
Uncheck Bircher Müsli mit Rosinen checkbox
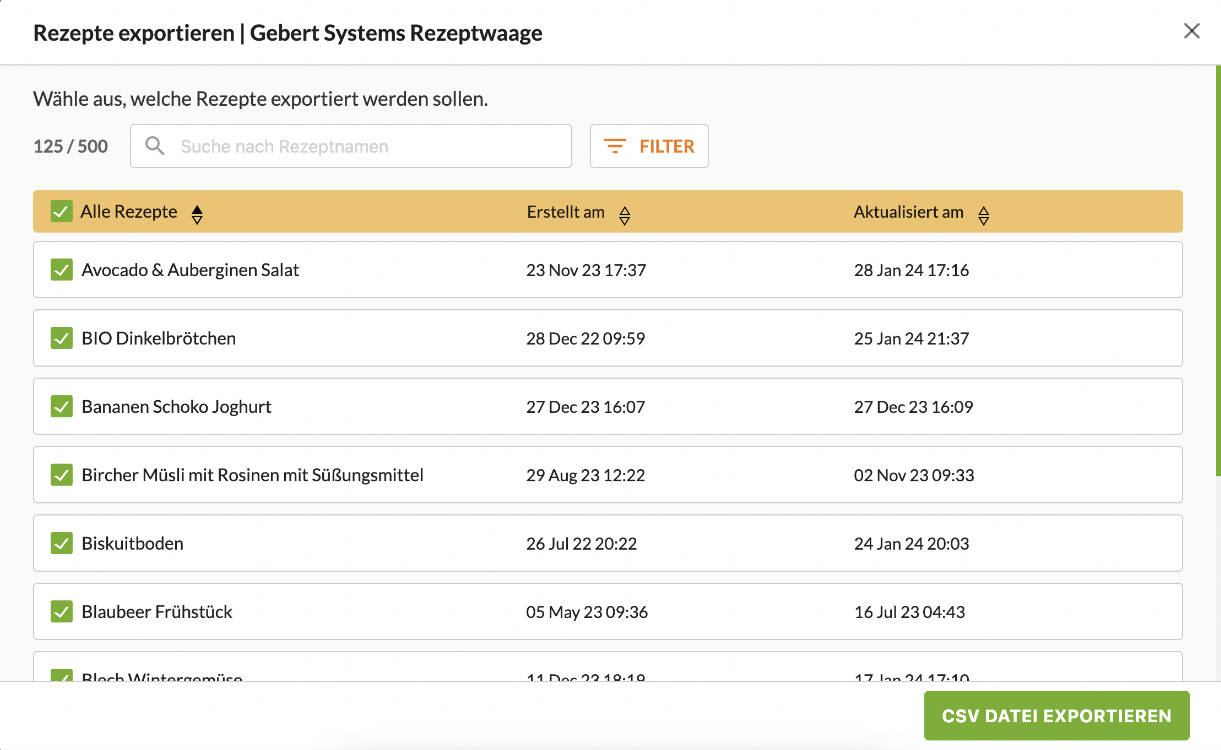tap(62, 475)
